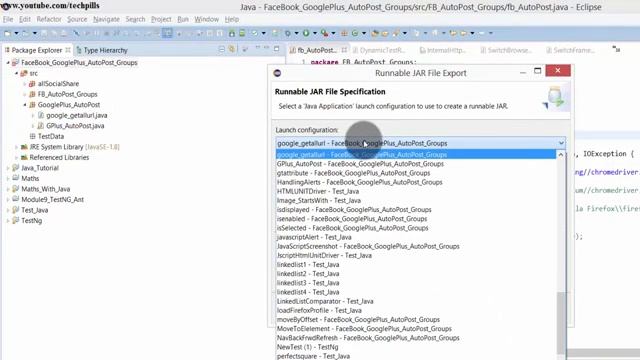This screenshot has height=360, width=640.
Task: Click the list scrollbar up arrow
Action: click(561, 155)
